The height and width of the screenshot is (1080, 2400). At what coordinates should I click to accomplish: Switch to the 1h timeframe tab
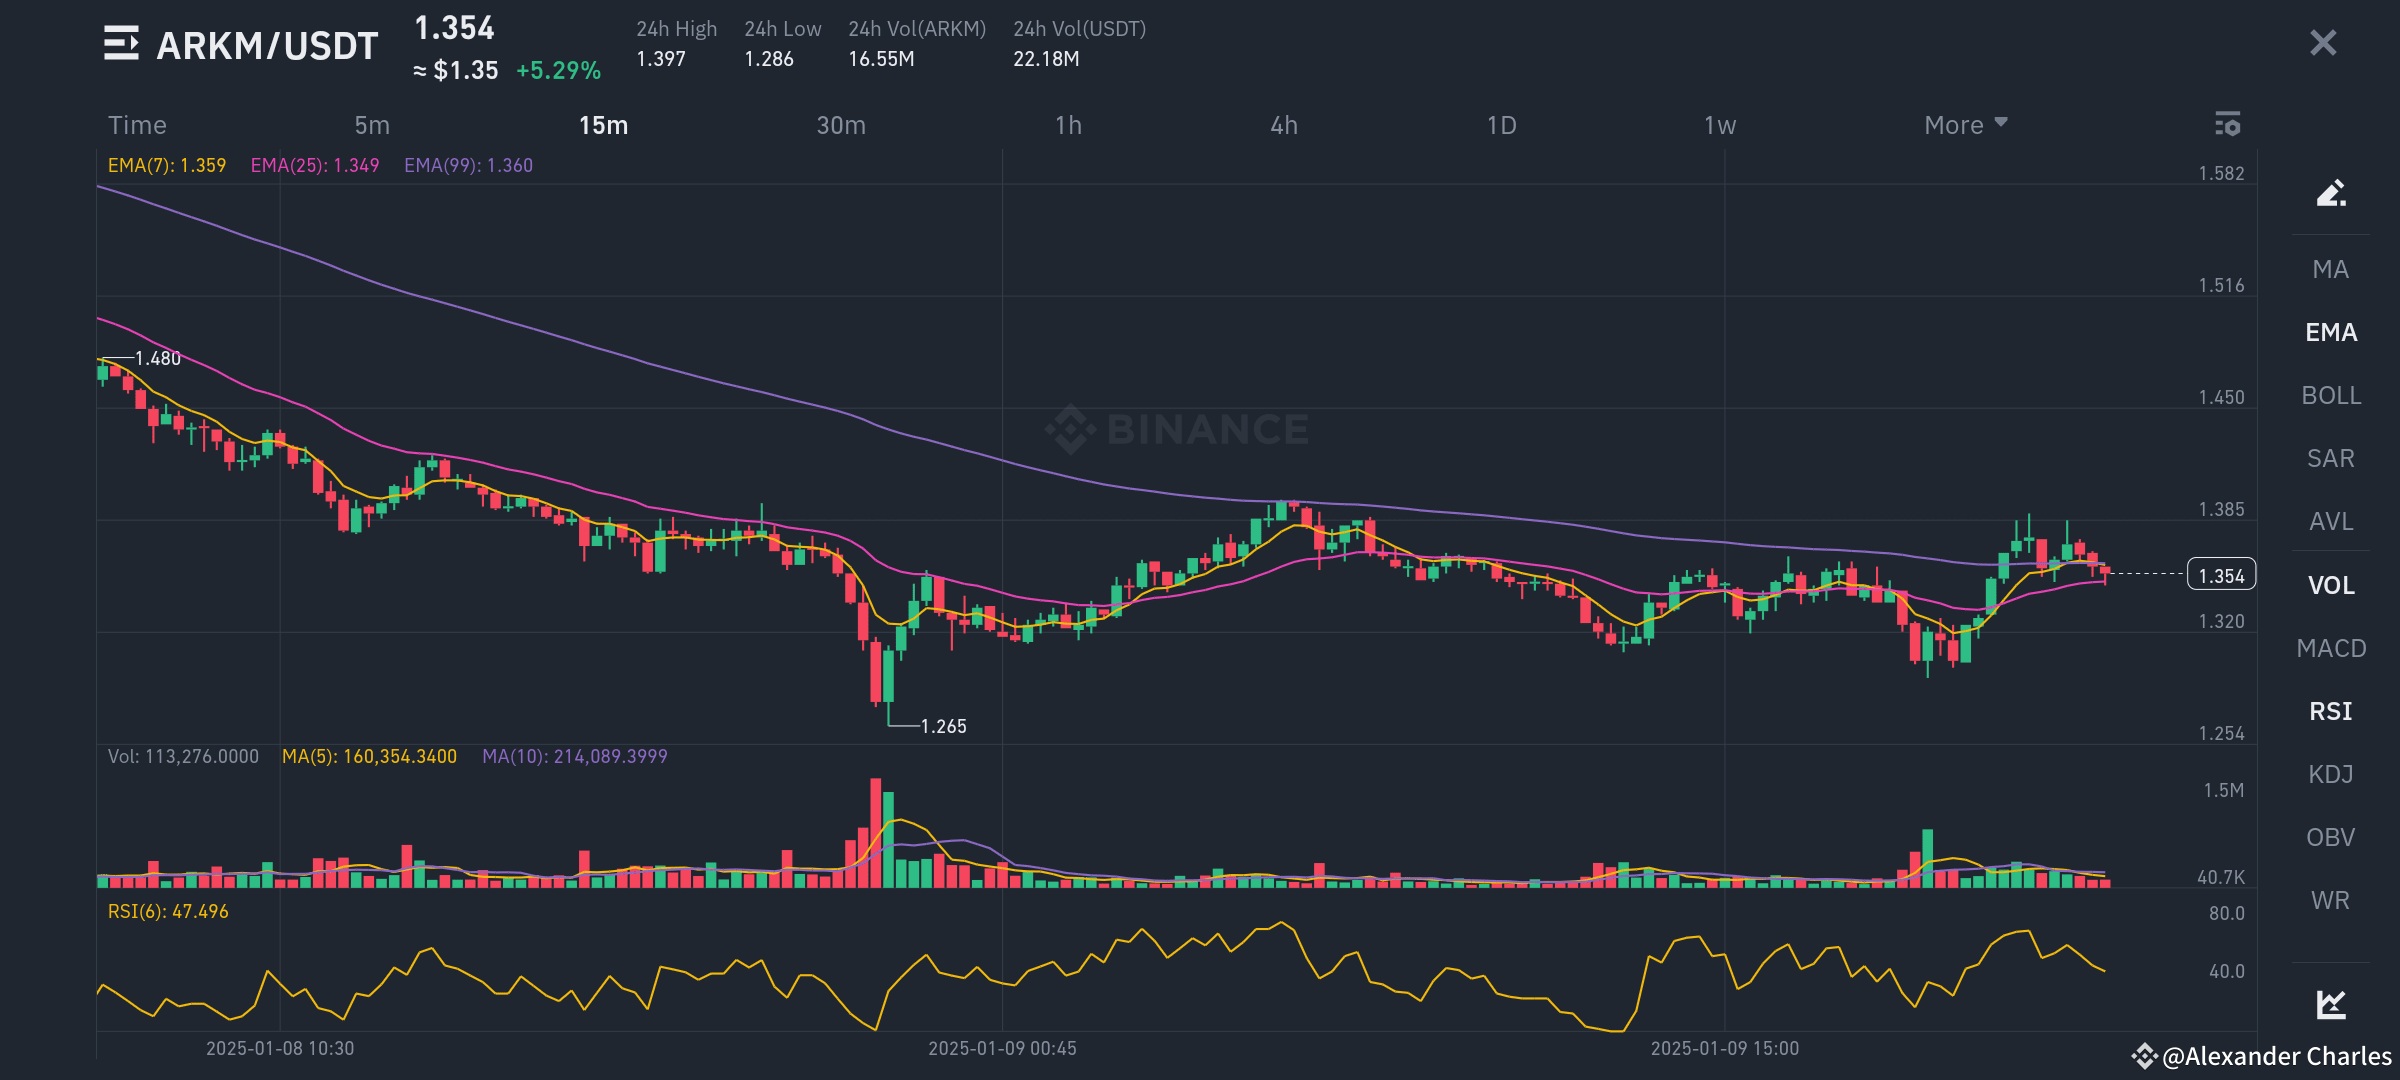pyautogui.click(x=1069, y=125)
